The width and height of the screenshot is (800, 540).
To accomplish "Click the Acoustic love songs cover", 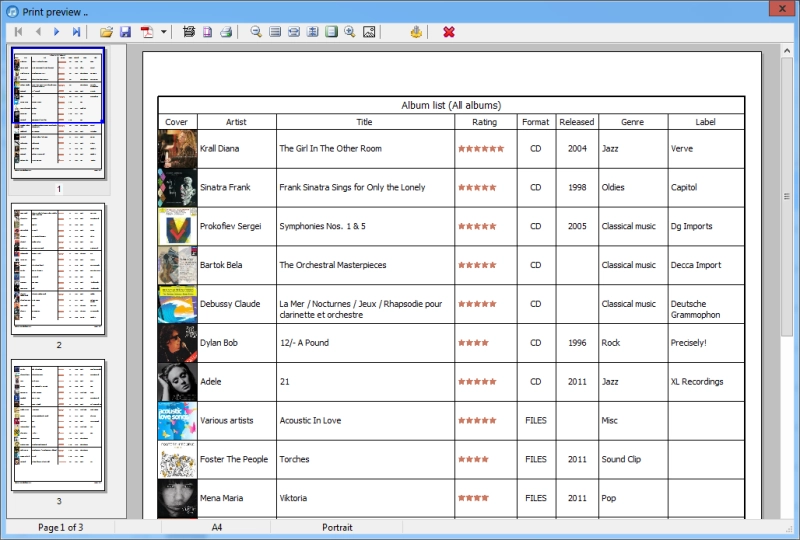I will tap(177, 421).
